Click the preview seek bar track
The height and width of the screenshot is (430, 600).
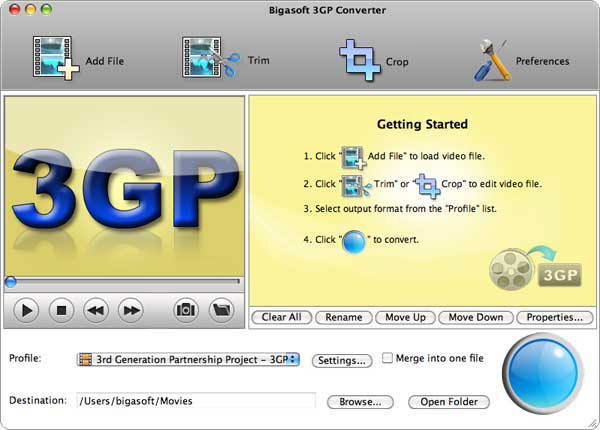(x=124, y=282)
